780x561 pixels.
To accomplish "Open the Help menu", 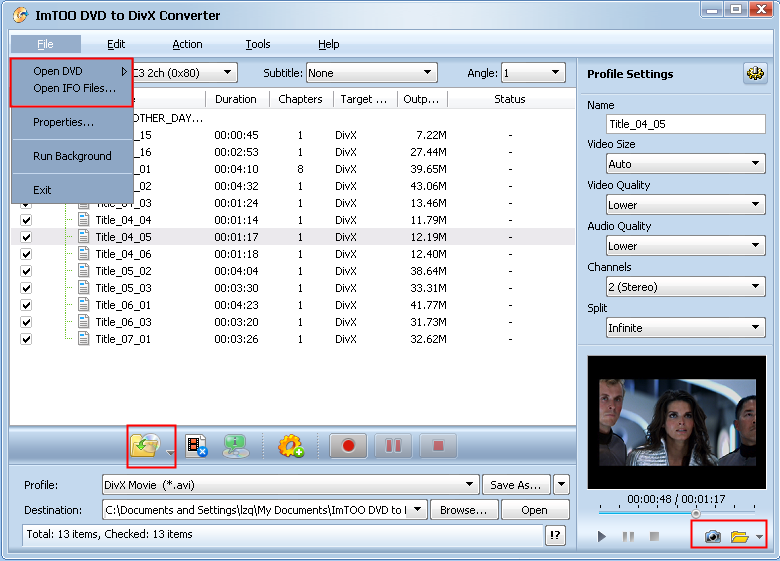I will pyautogui.click(x=328, y=44).
